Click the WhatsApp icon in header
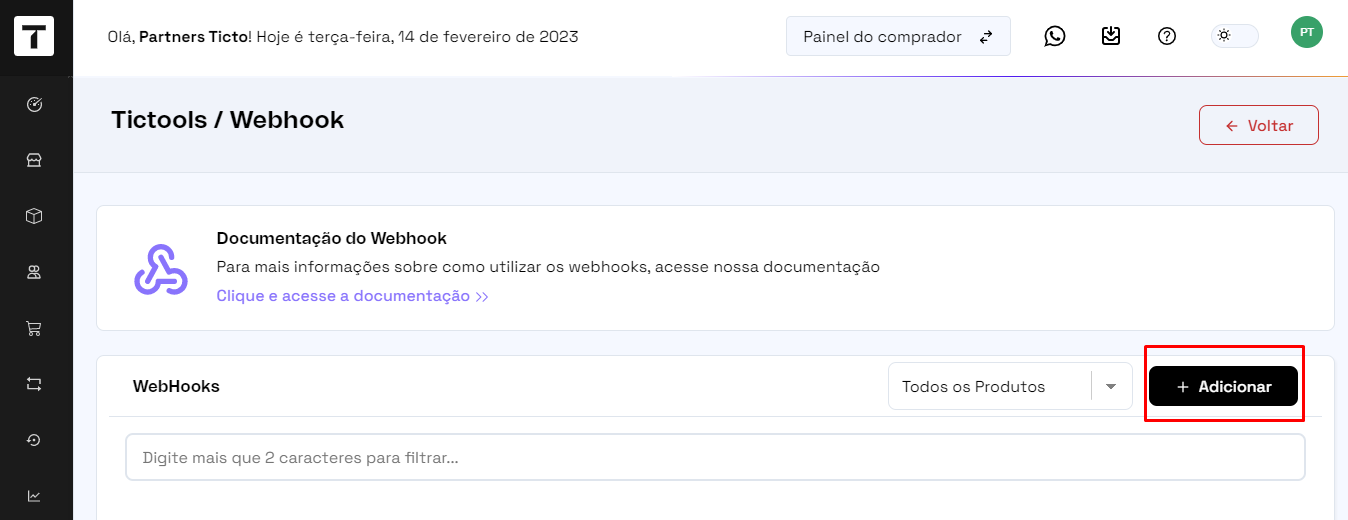The image size is (1348, 520). pyautogui.click(x=1055, y=36)
